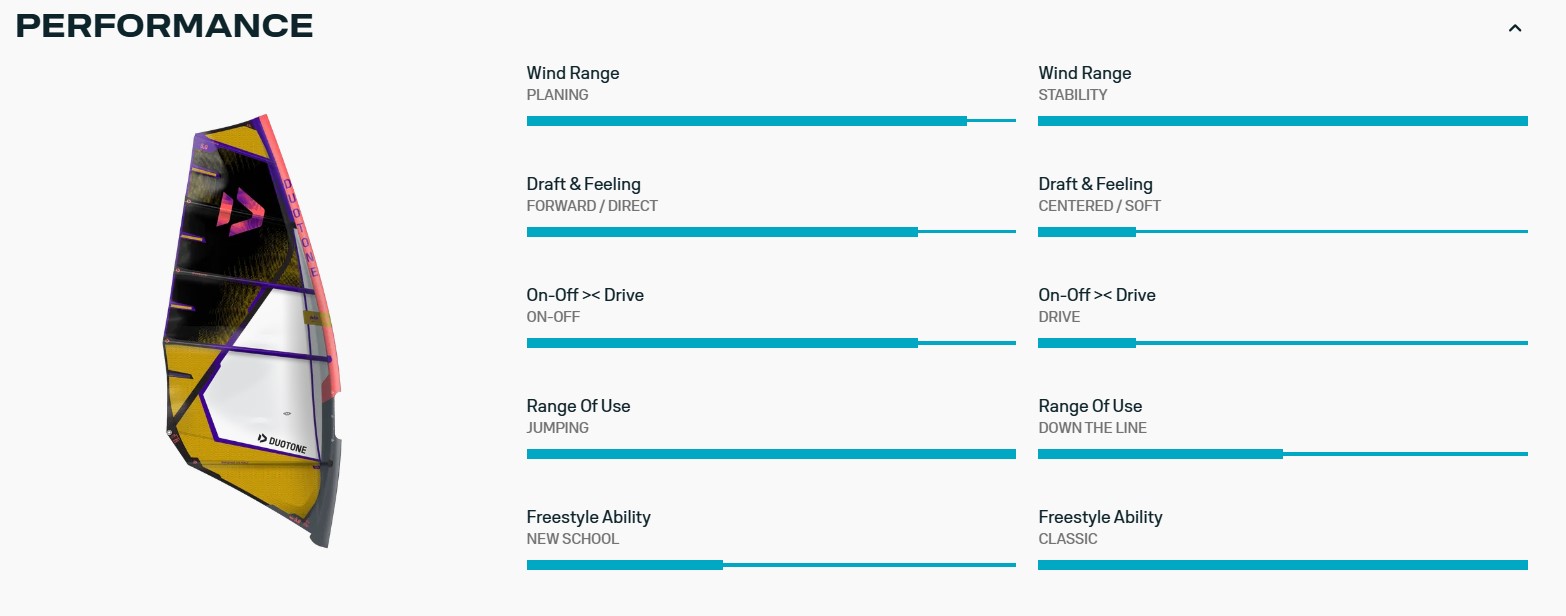
Task: Click the Centered / Soft draft bar
Action: [x=1283, y=232]
